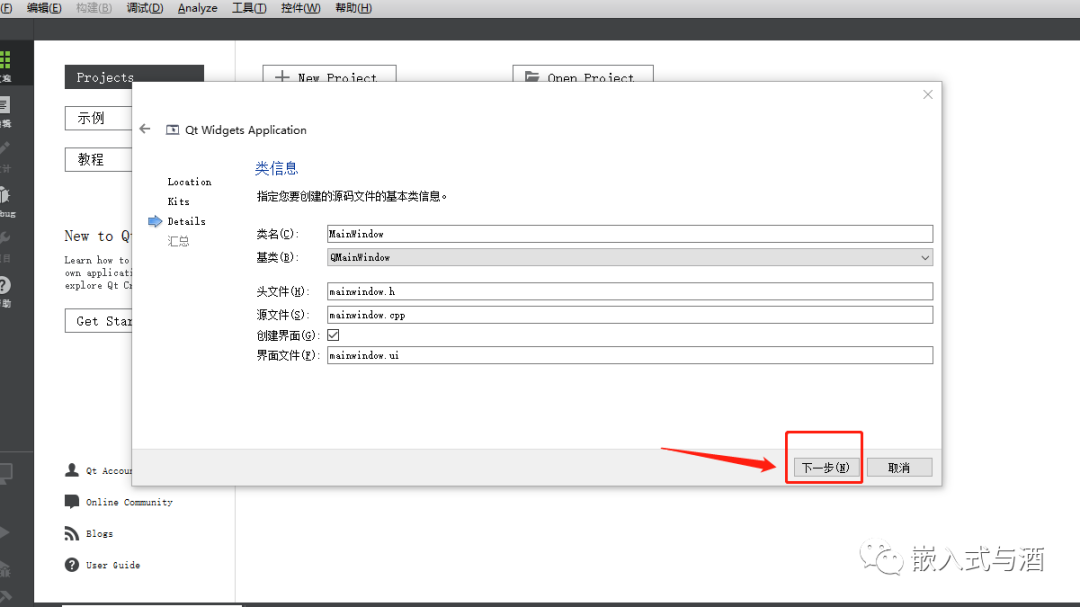Click the Projects mode wrench icon
This screenshot has width=1080, height=607.
coord(4,239)
